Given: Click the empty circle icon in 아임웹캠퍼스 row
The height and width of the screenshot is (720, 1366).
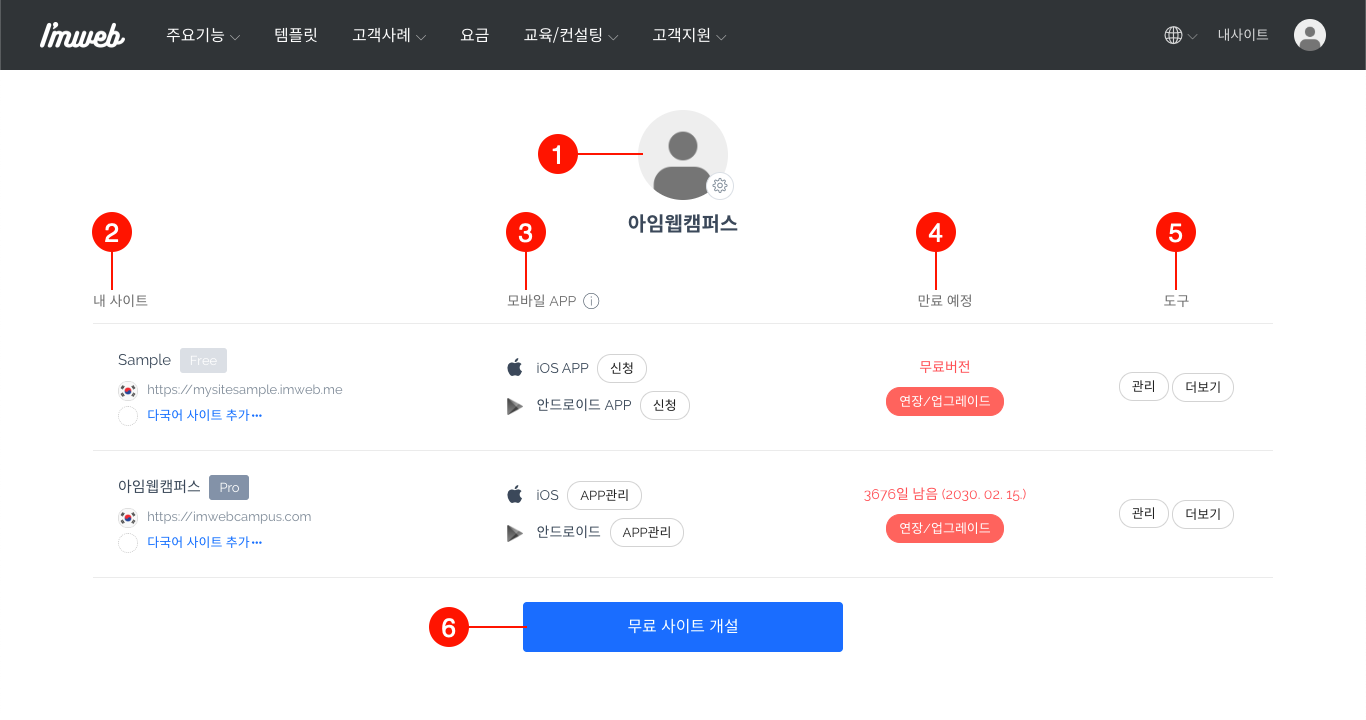Looking at the screenshot, I should pyautogui.click(x=128, y=543).
